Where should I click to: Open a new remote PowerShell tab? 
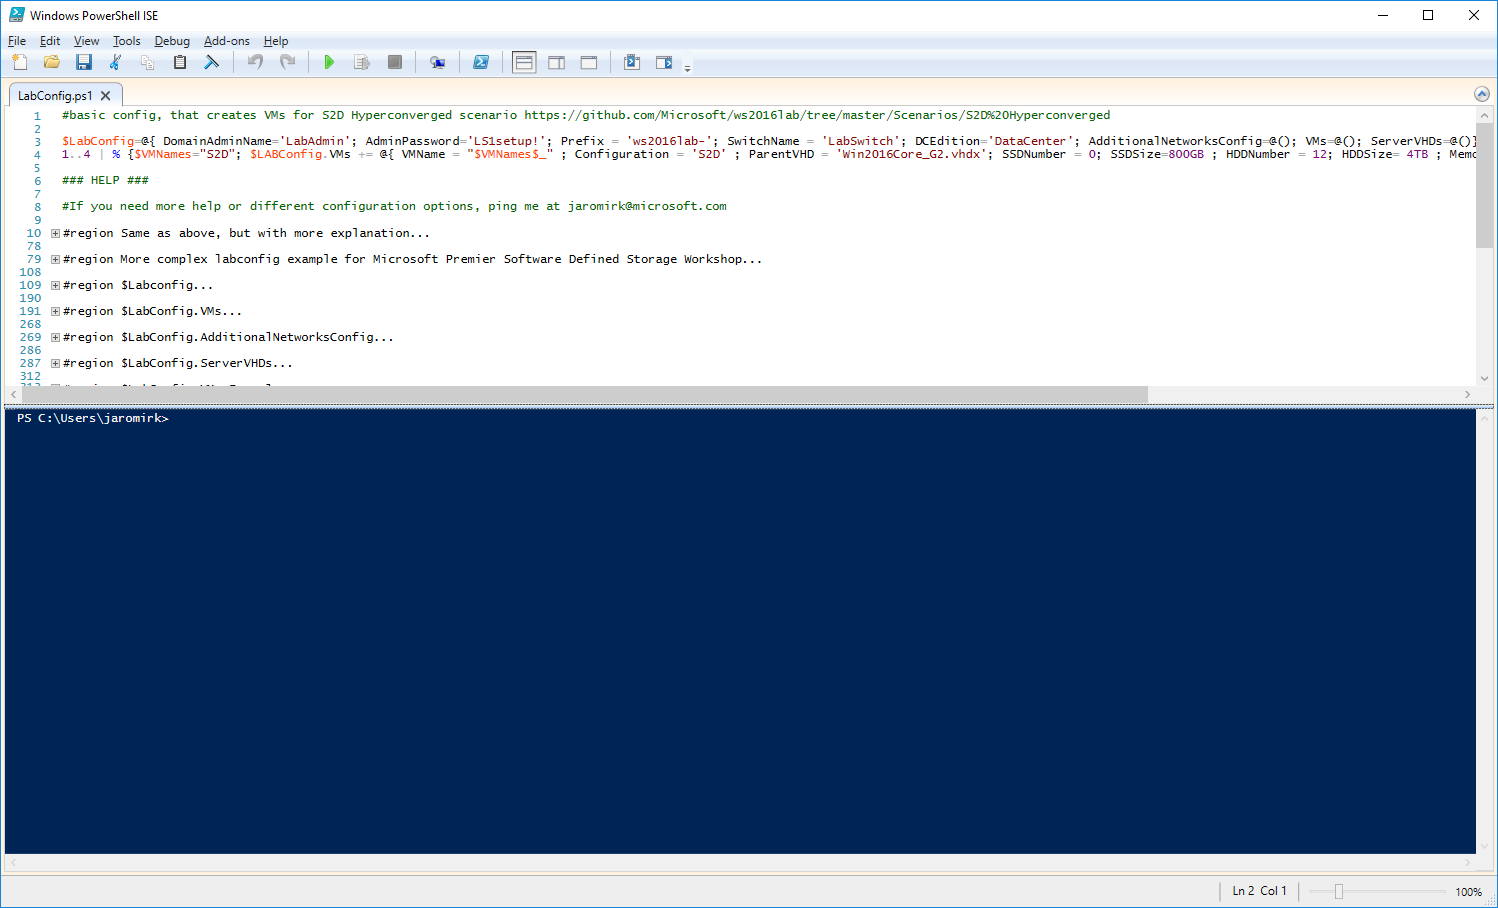[x=437, y=62]
